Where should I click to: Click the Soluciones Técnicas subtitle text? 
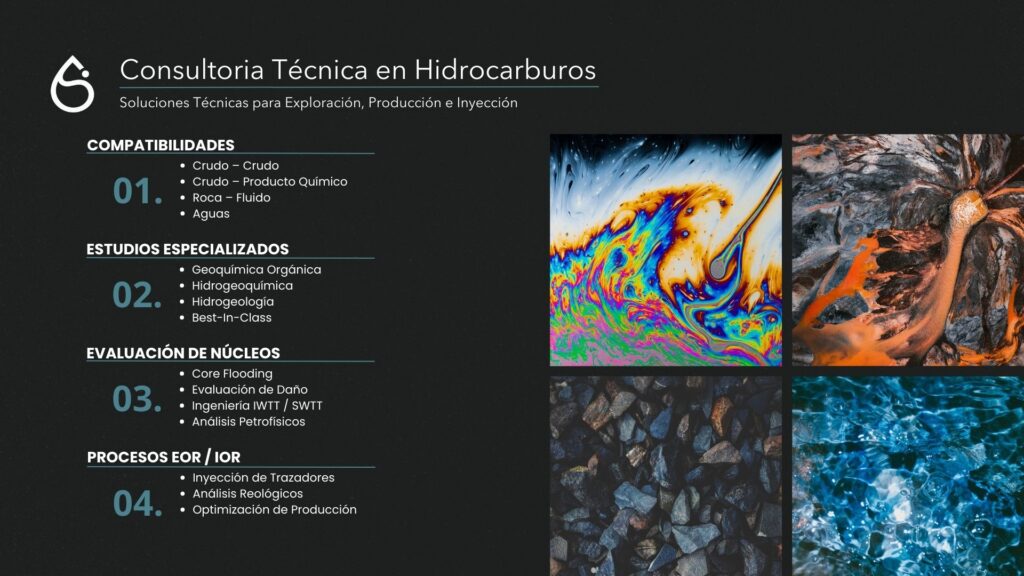point(318,103)
